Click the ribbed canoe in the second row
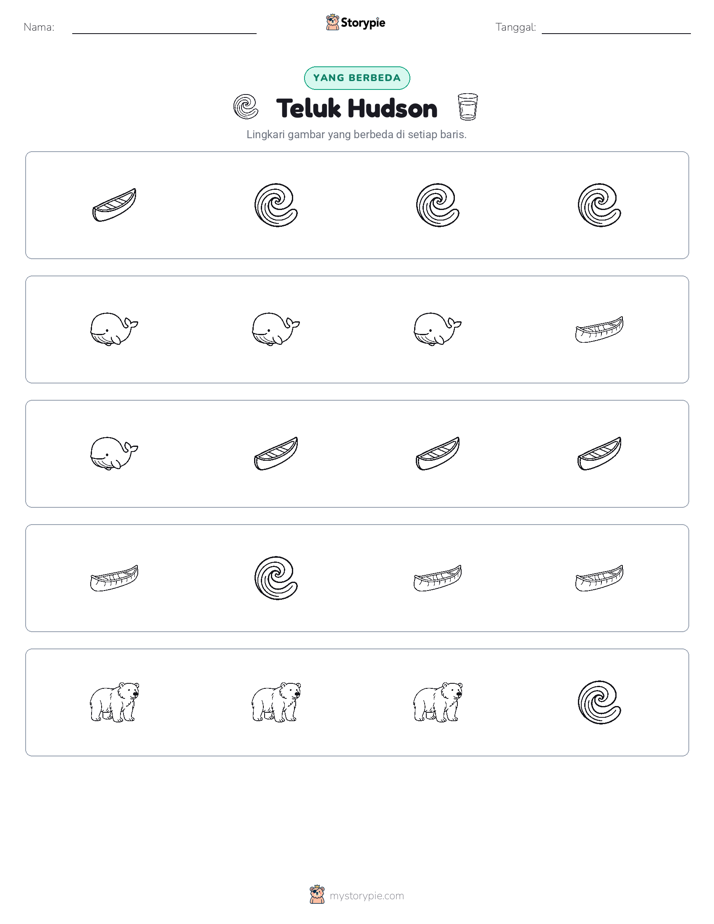714x924 pixels. tap(599, 329)
